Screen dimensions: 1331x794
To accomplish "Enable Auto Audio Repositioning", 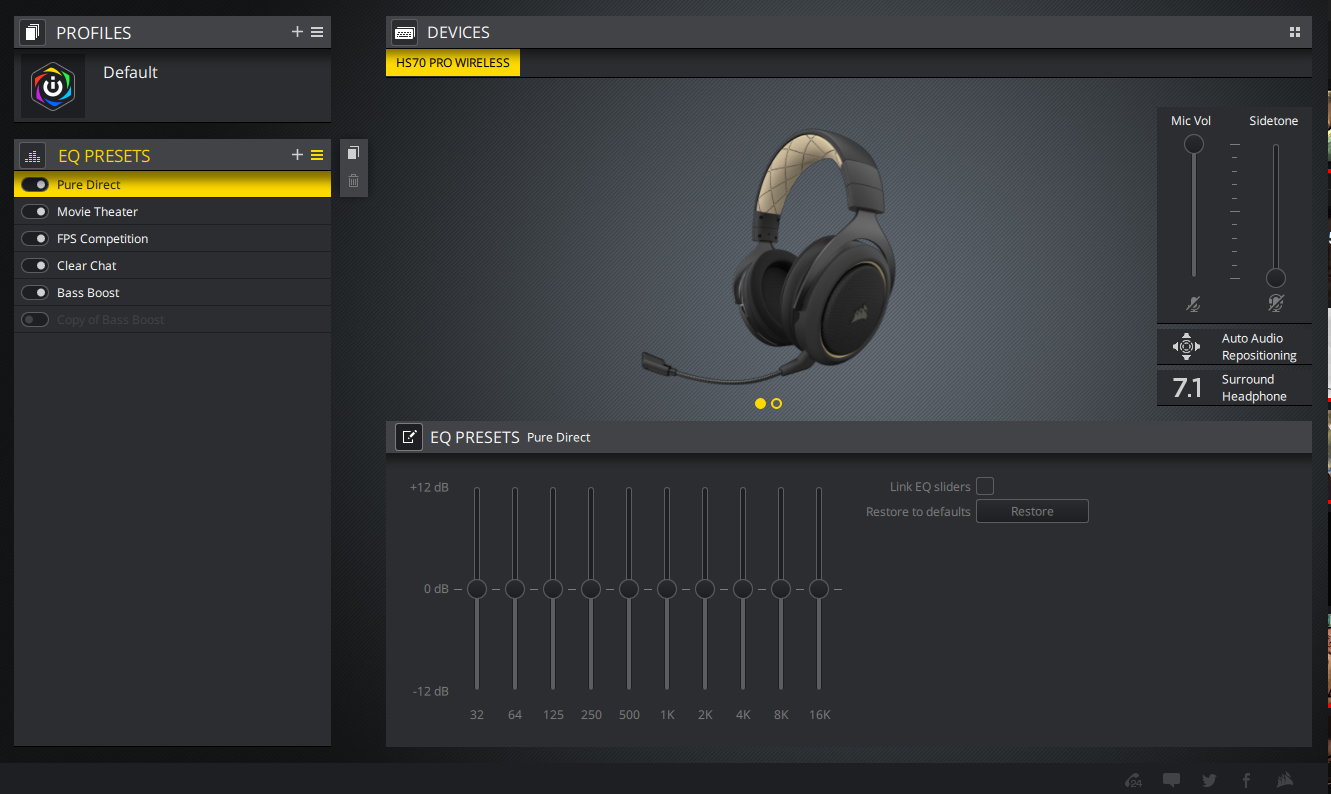I will tap(1234, 347).
